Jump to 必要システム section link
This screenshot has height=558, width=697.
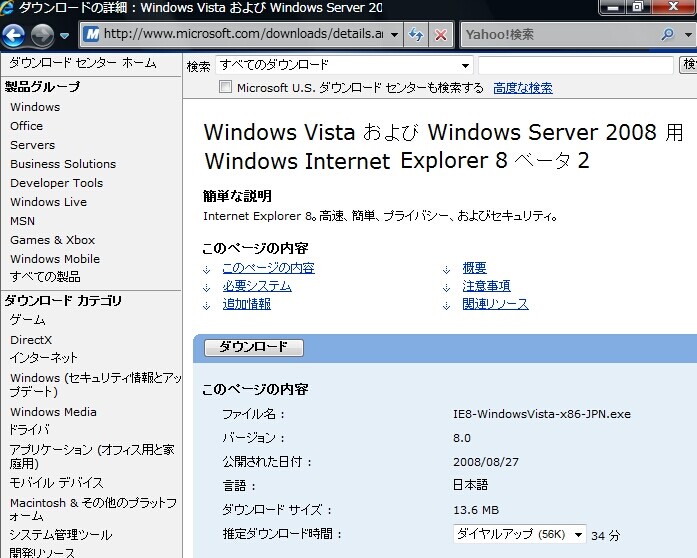[x=257, y=286]
